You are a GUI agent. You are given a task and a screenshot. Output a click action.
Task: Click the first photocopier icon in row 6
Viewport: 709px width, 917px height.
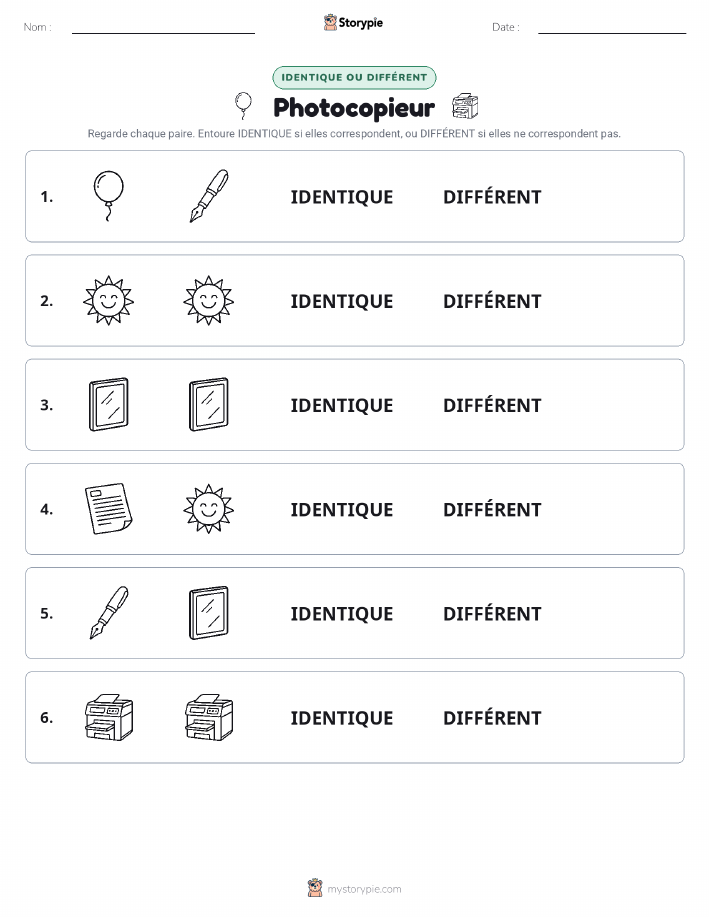[x=109, y=717]
